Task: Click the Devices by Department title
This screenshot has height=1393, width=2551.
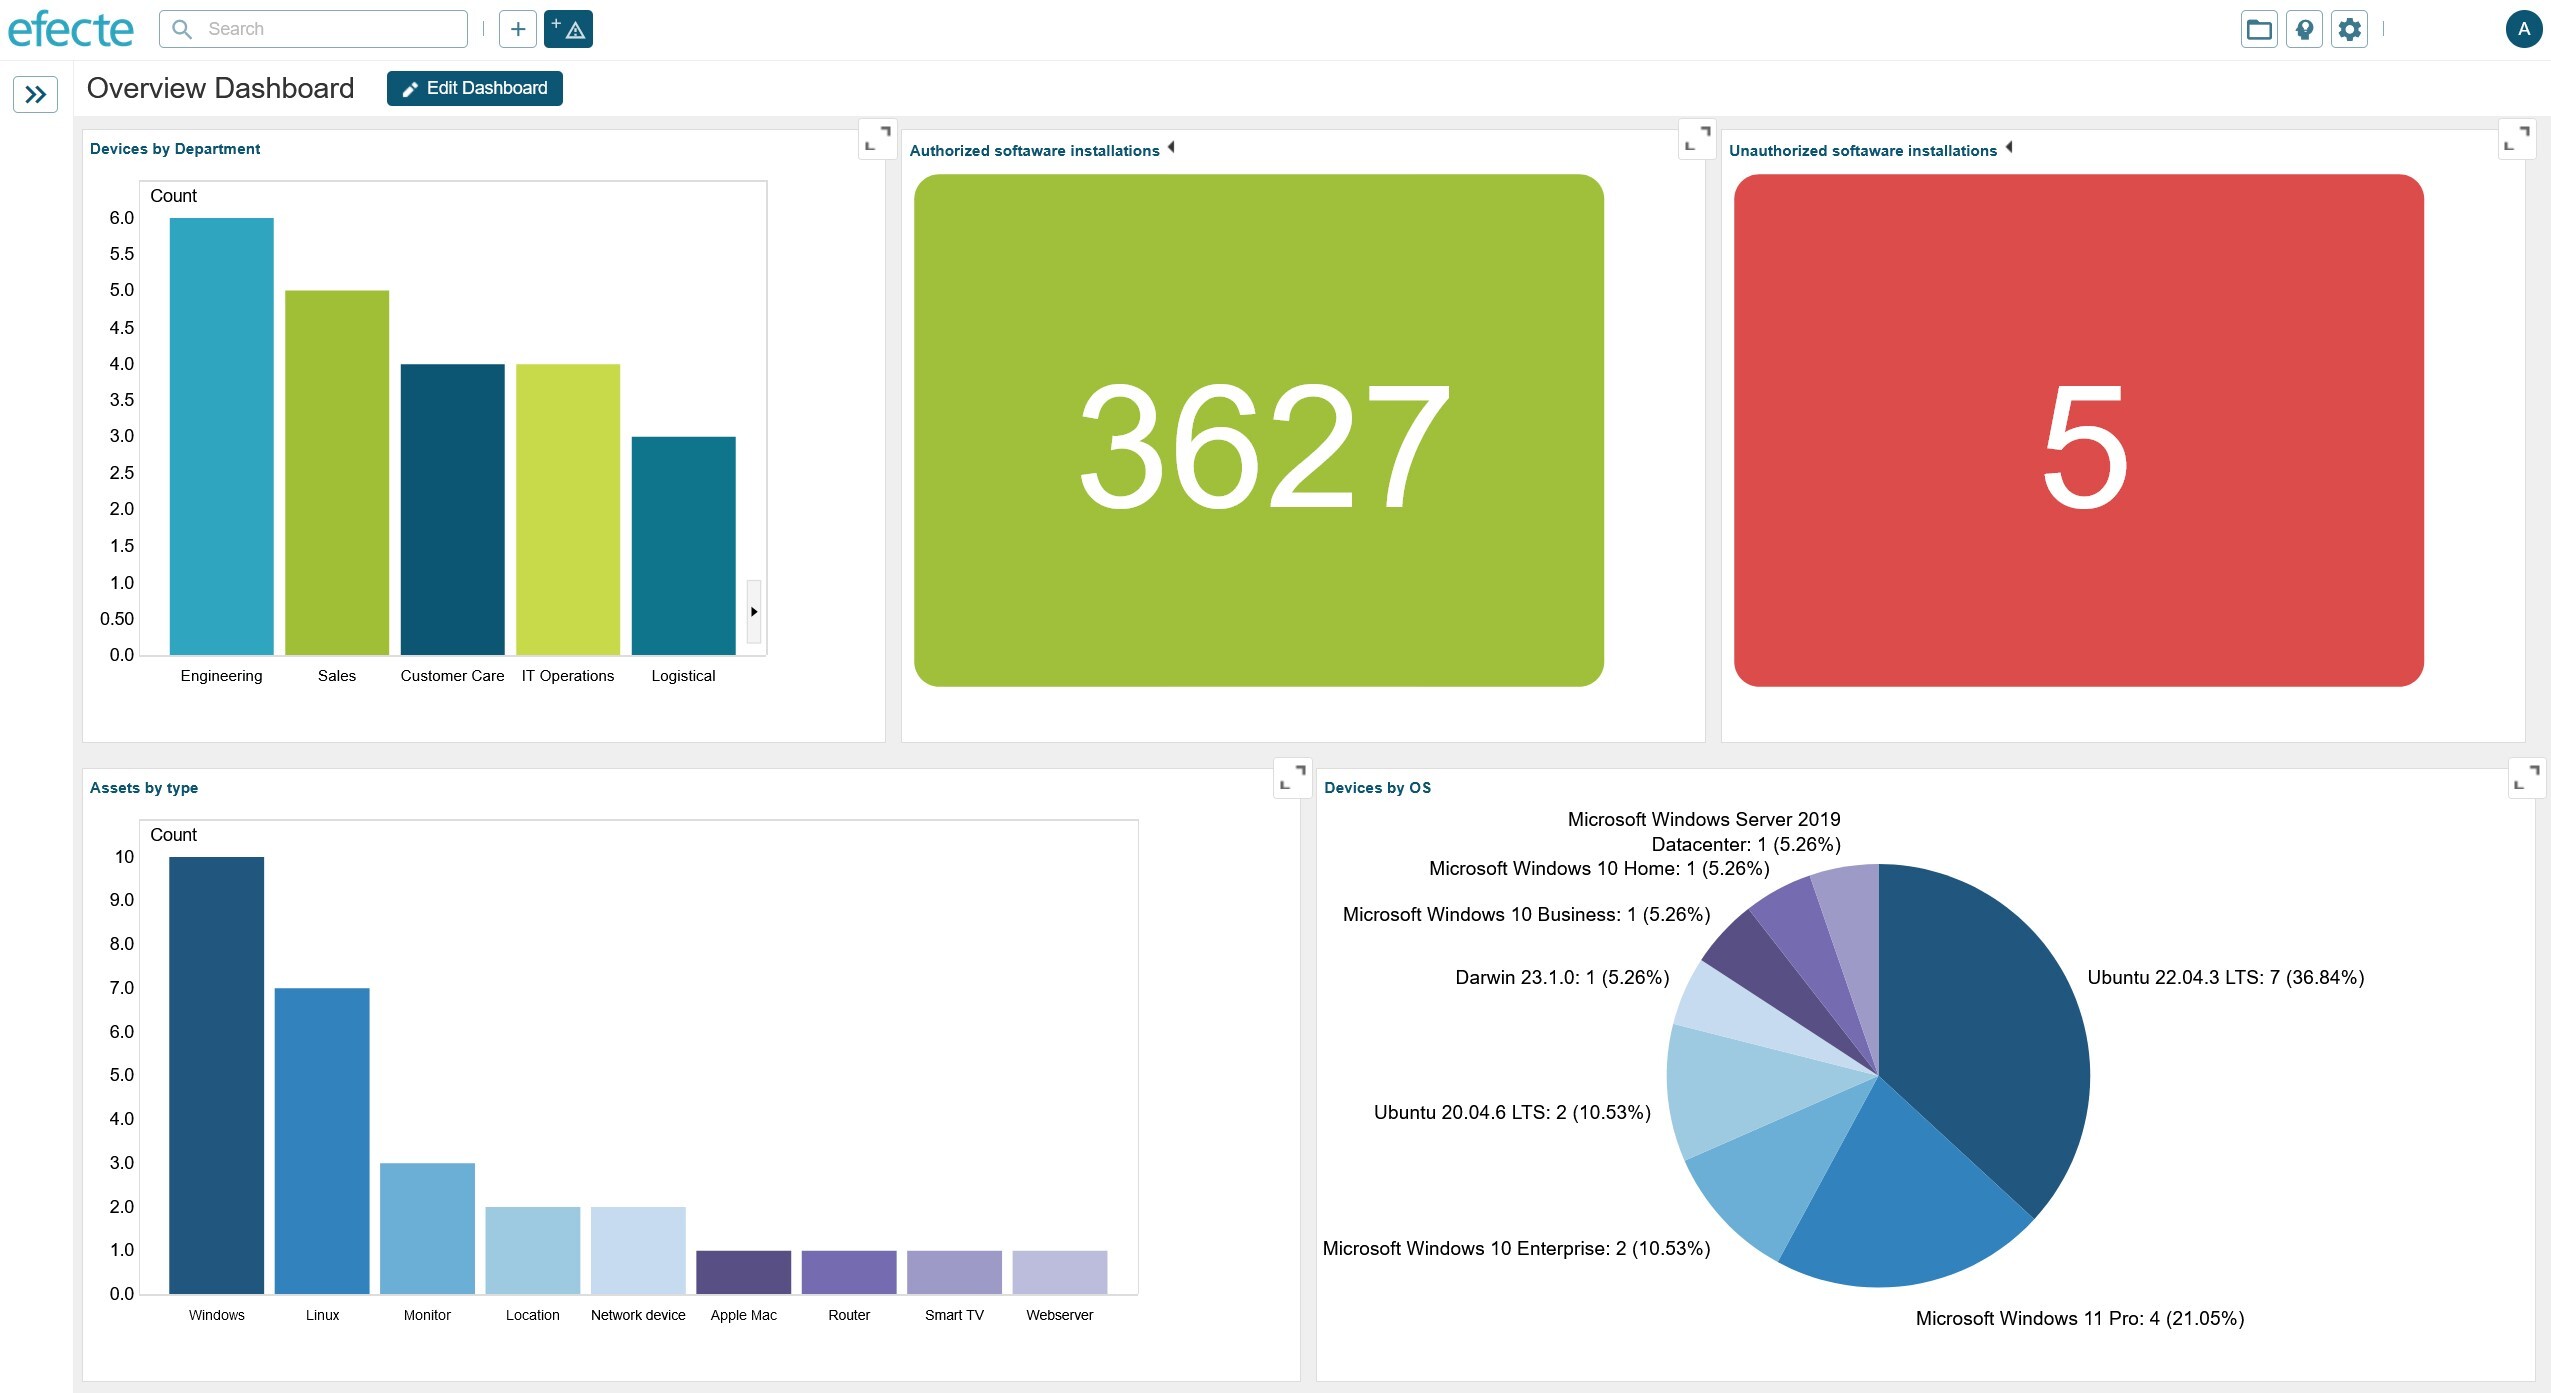Action: tap(175, 149)
